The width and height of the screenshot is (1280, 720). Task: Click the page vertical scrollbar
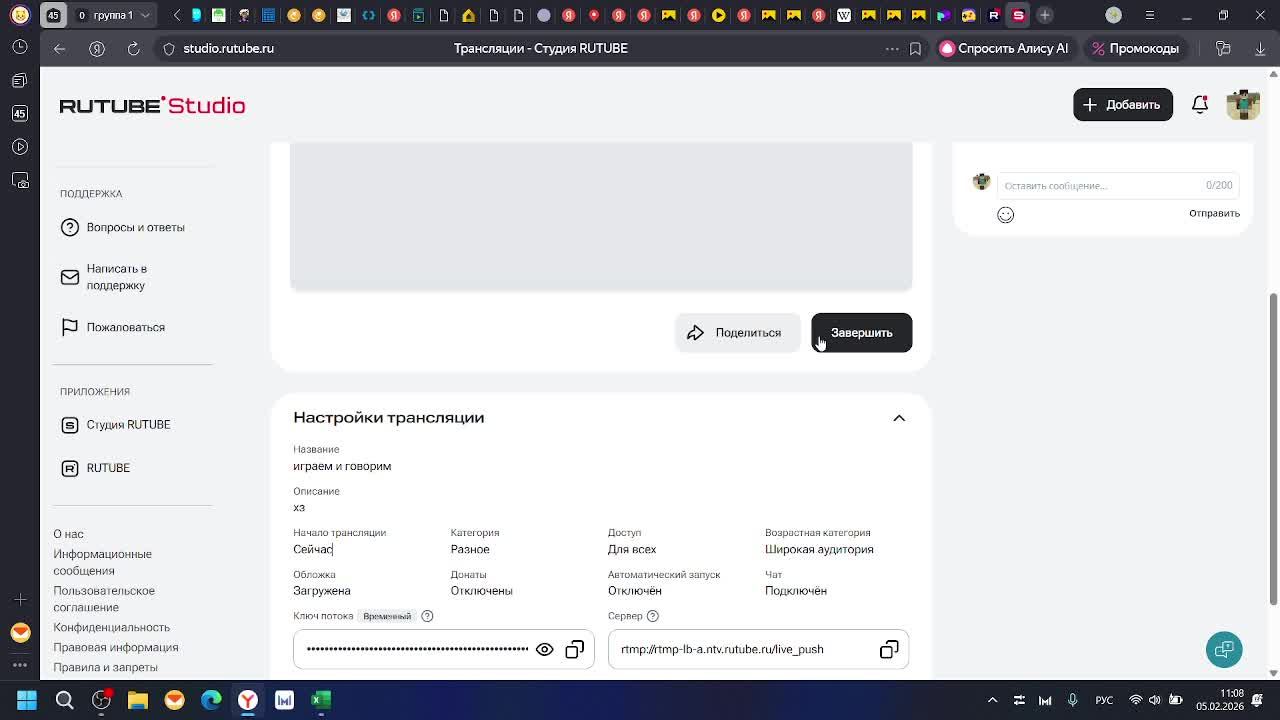(1273, 449)
